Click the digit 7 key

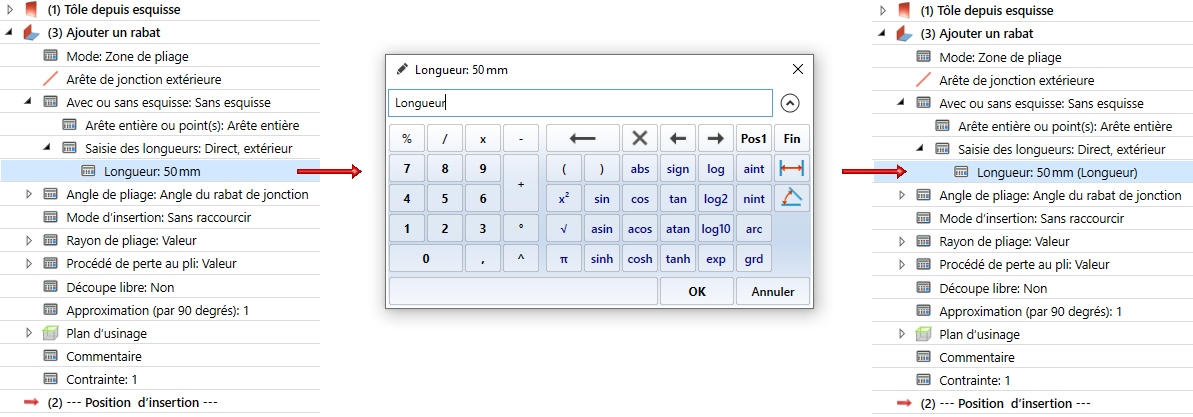[407, 169]
